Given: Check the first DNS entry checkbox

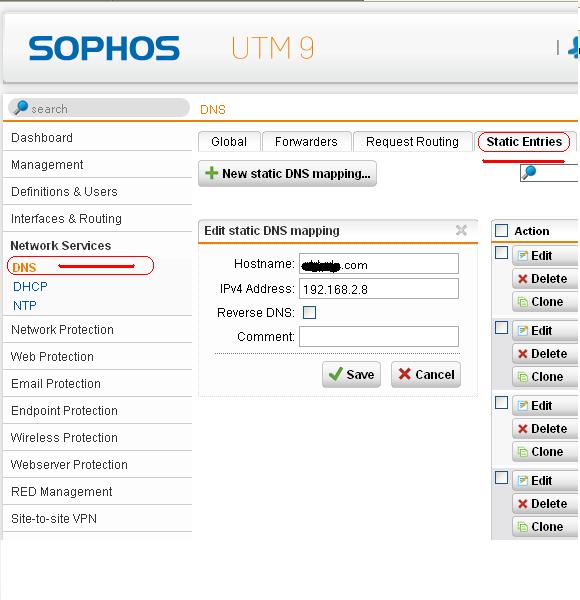Looking at the screenshot, I should coord(501,253).
